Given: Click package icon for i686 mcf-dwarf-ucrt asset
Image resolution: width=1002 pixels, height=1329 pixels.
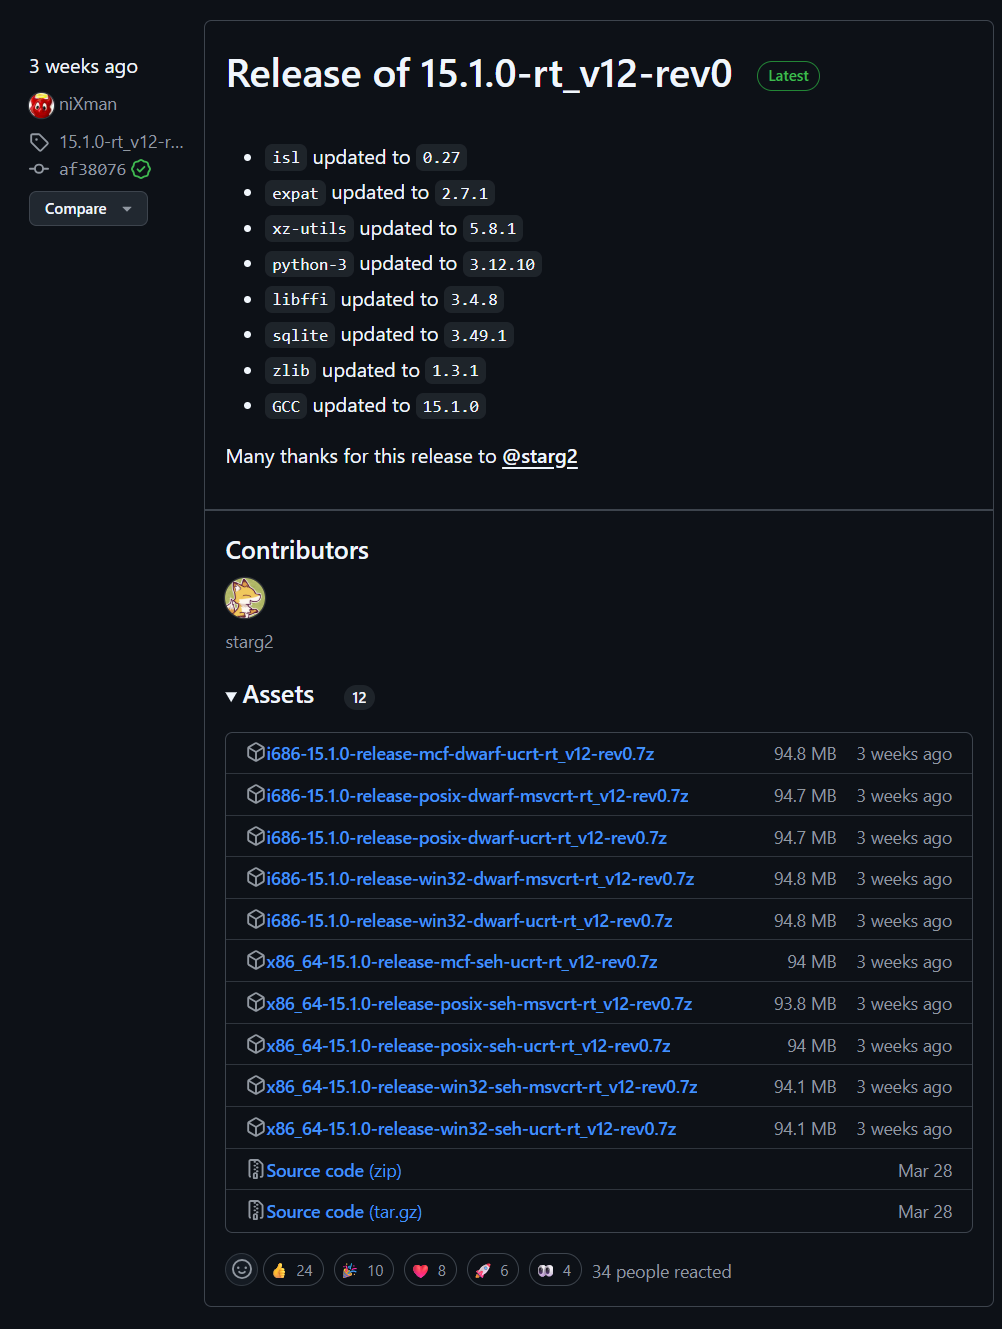Looking at the screenshot, I should 256,752.
